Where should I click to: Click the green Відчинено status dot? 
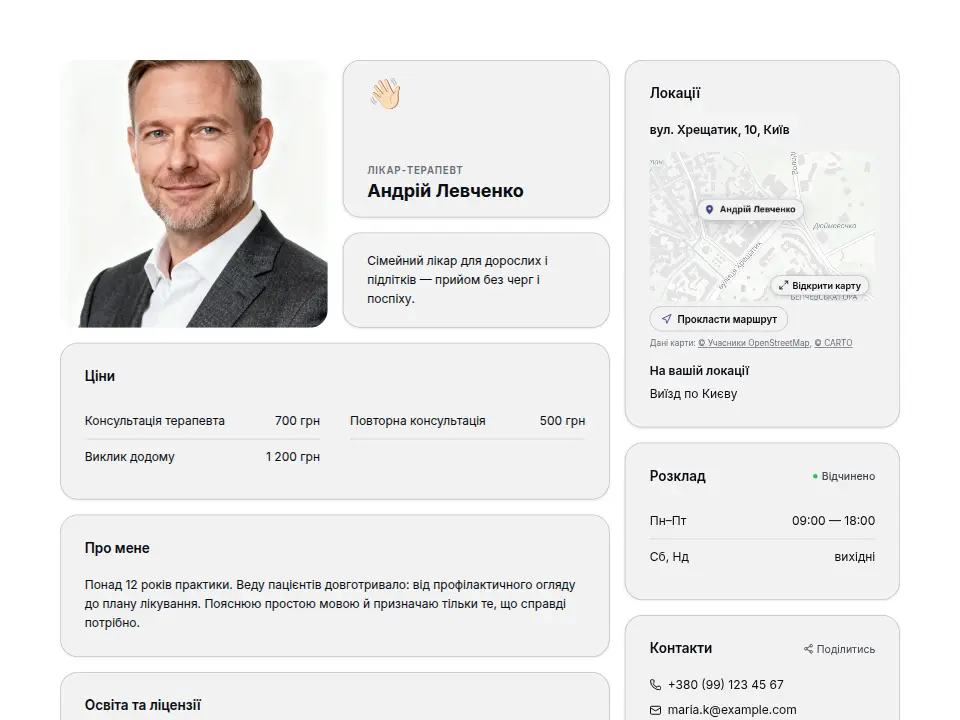815,476
